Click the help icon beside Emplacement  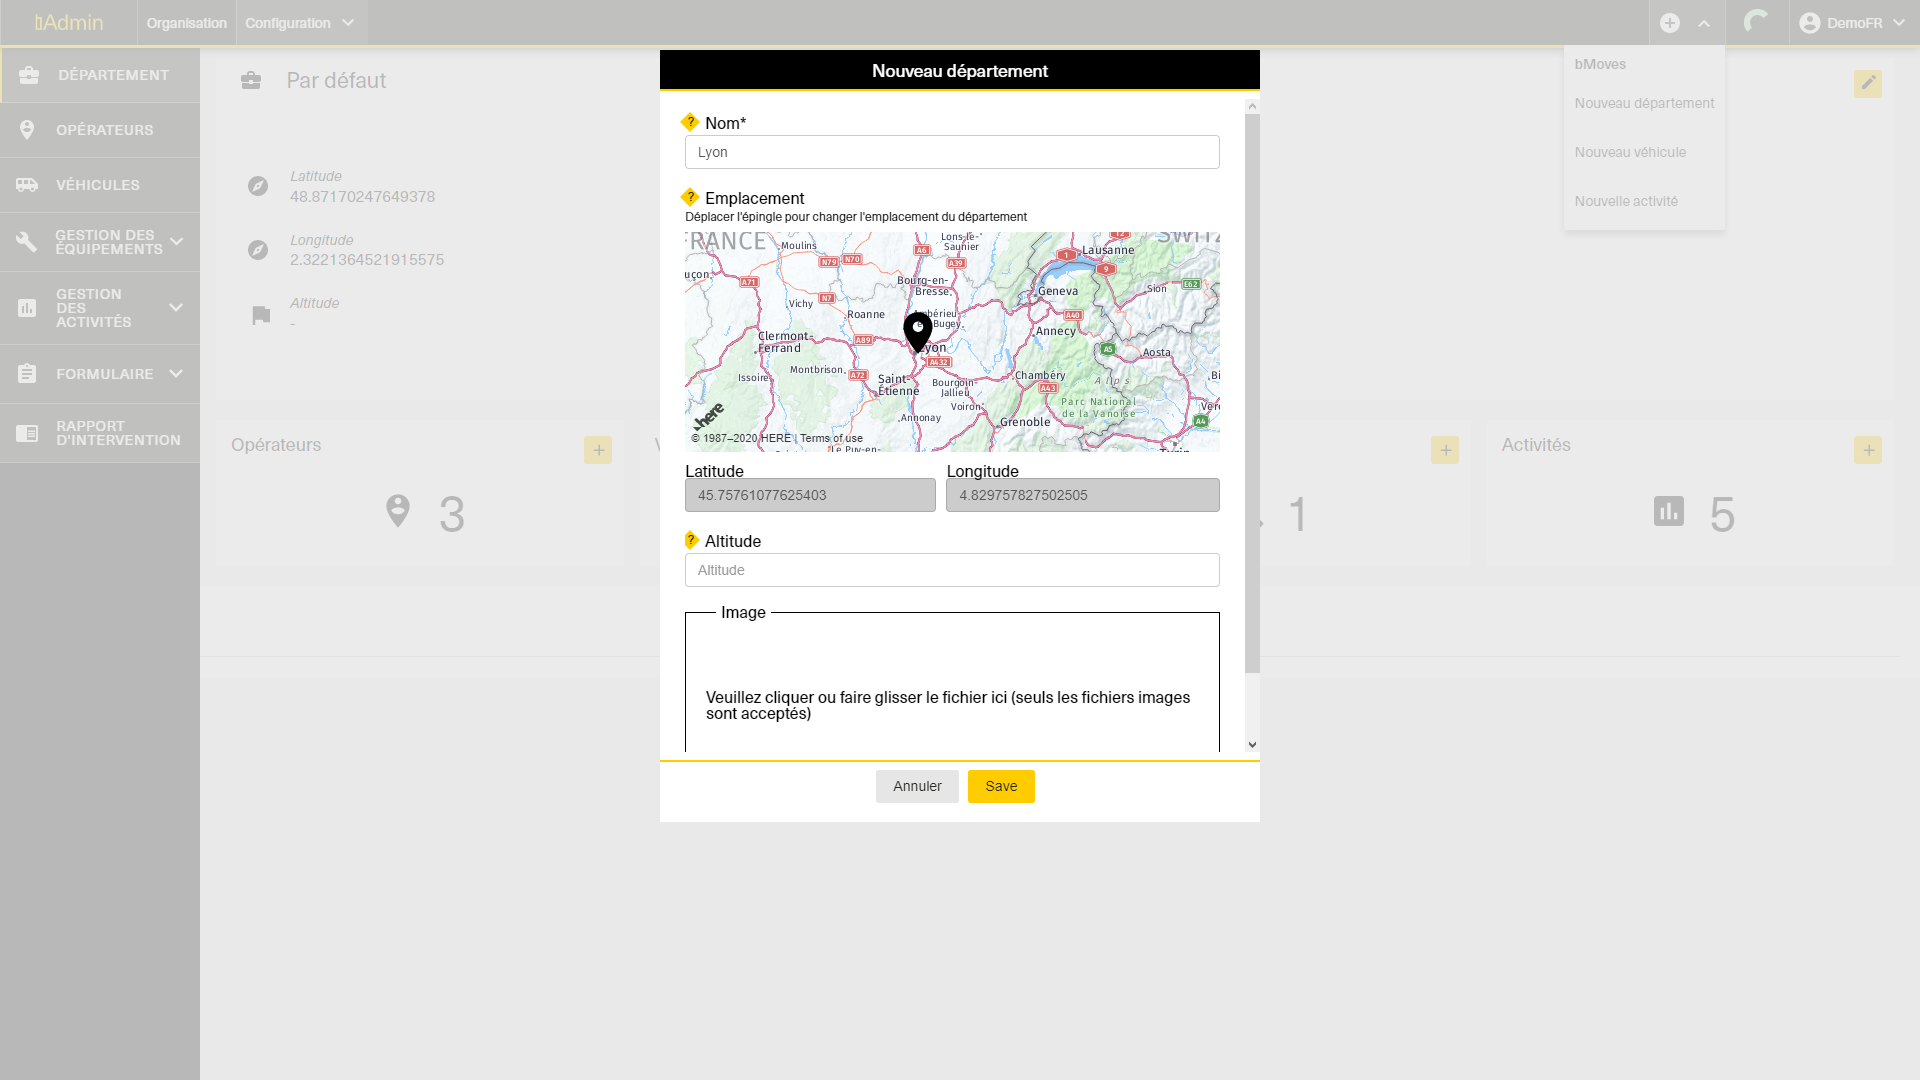[x=690, y=197]
